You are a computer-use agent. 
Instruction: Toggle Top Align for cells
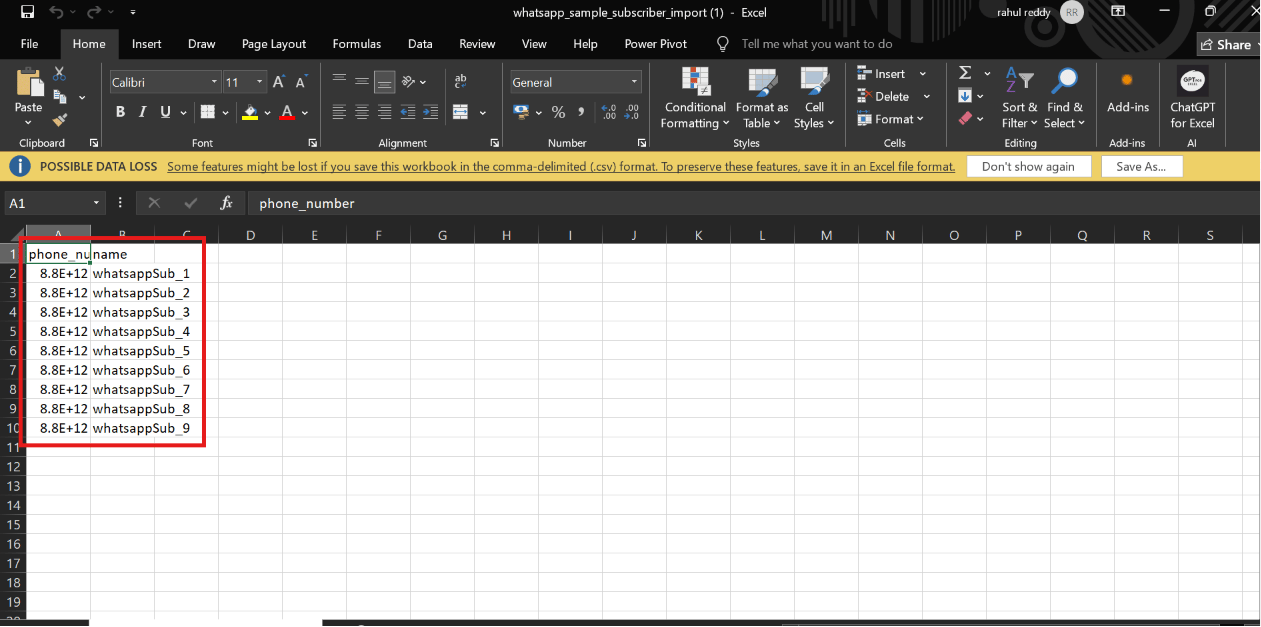tap(340, 82)
